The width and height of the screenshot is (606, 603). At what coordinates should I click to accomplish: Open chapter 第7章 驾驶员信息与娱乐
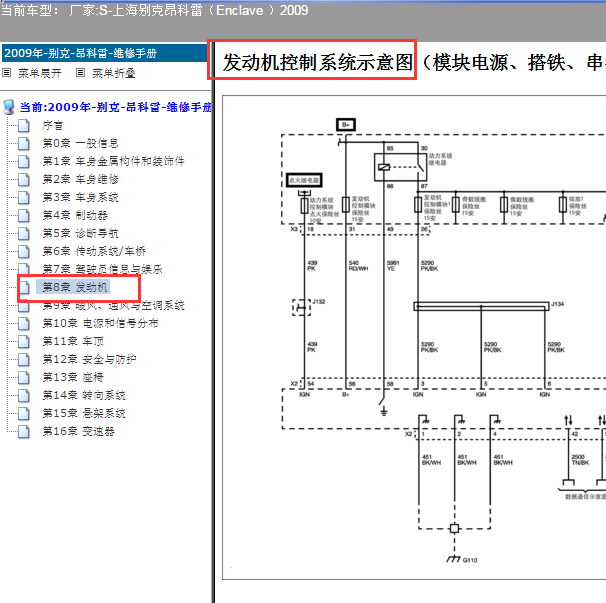(102, 269)
